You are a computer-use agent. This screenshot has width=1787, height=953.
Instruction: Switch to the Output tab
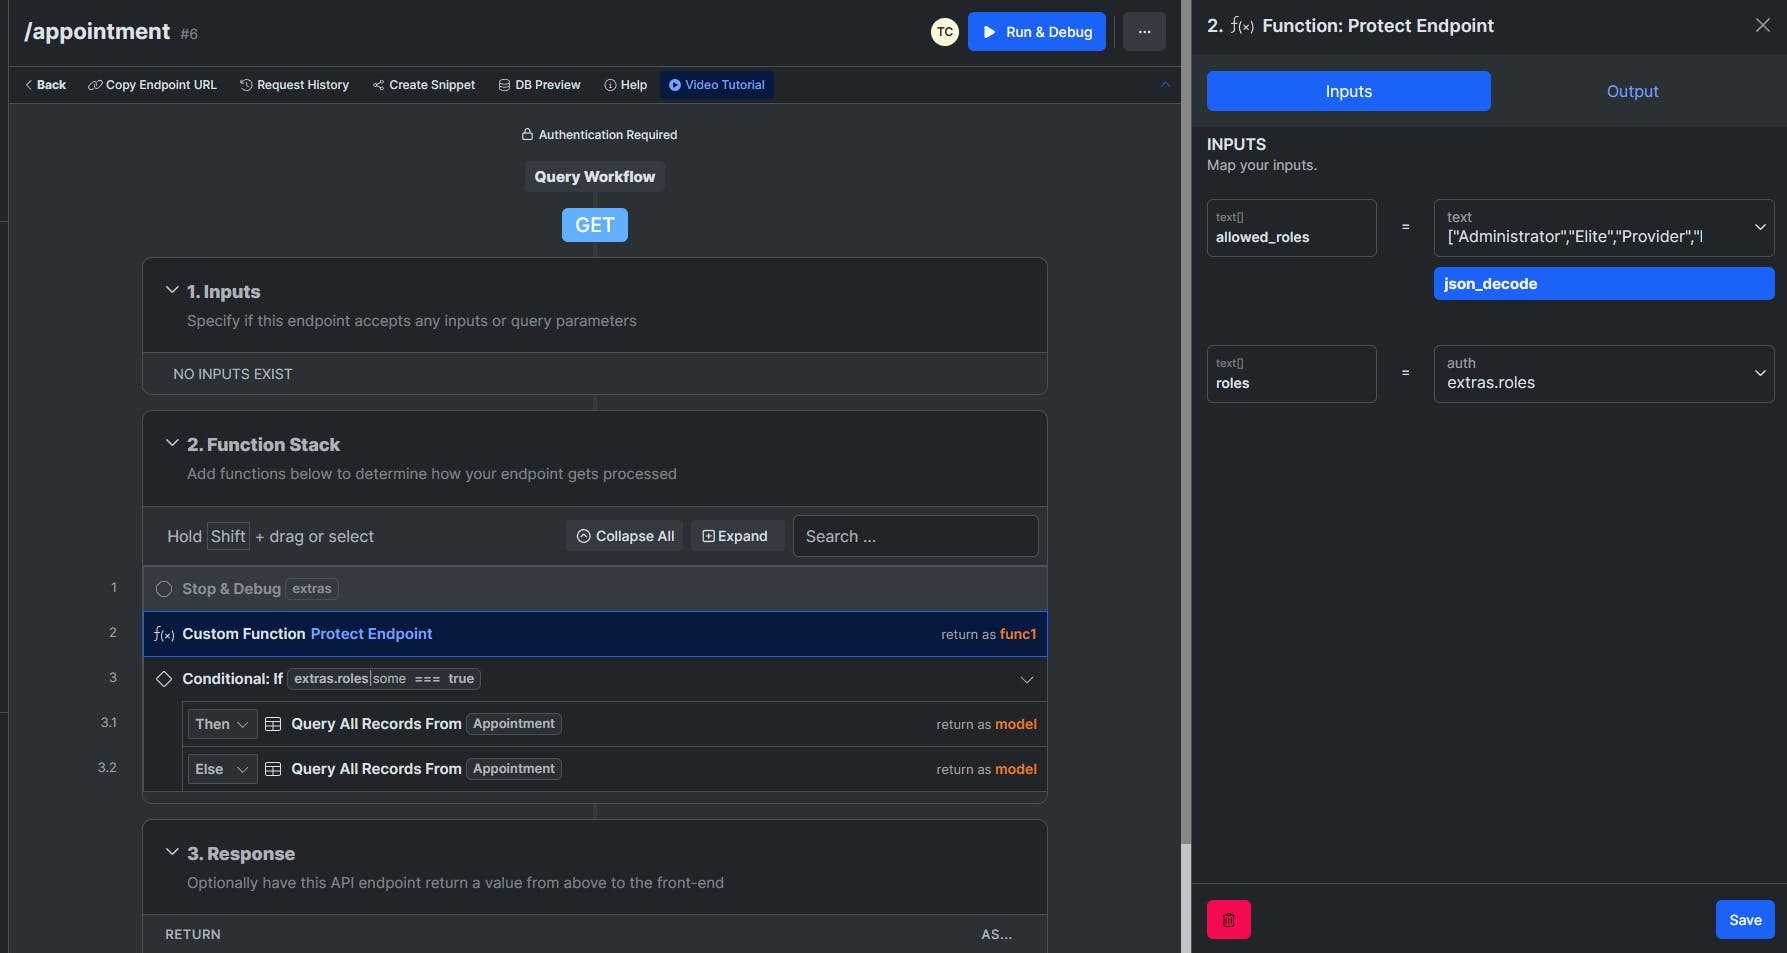coord(1632,91)
